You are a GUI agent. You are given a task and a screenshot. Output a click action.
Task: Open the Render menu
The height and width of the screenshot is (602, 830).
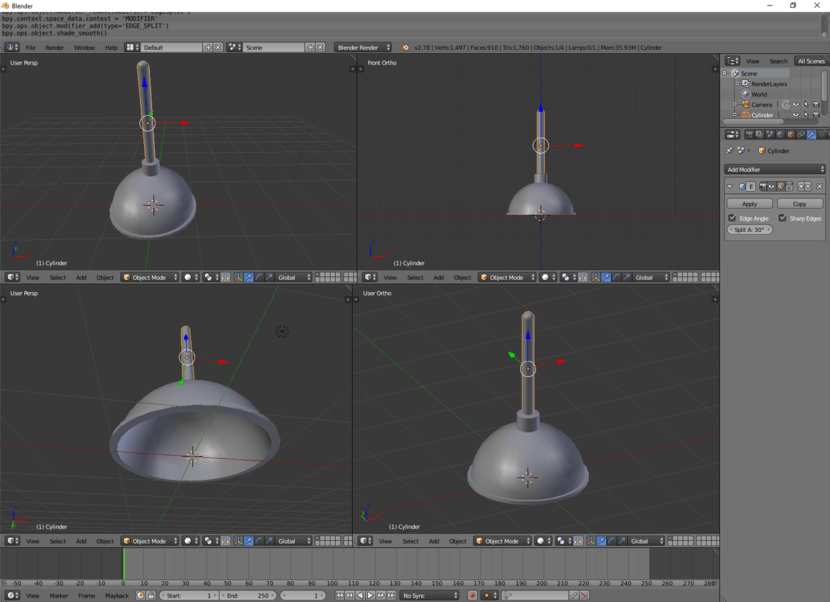(x=55, y=48)
